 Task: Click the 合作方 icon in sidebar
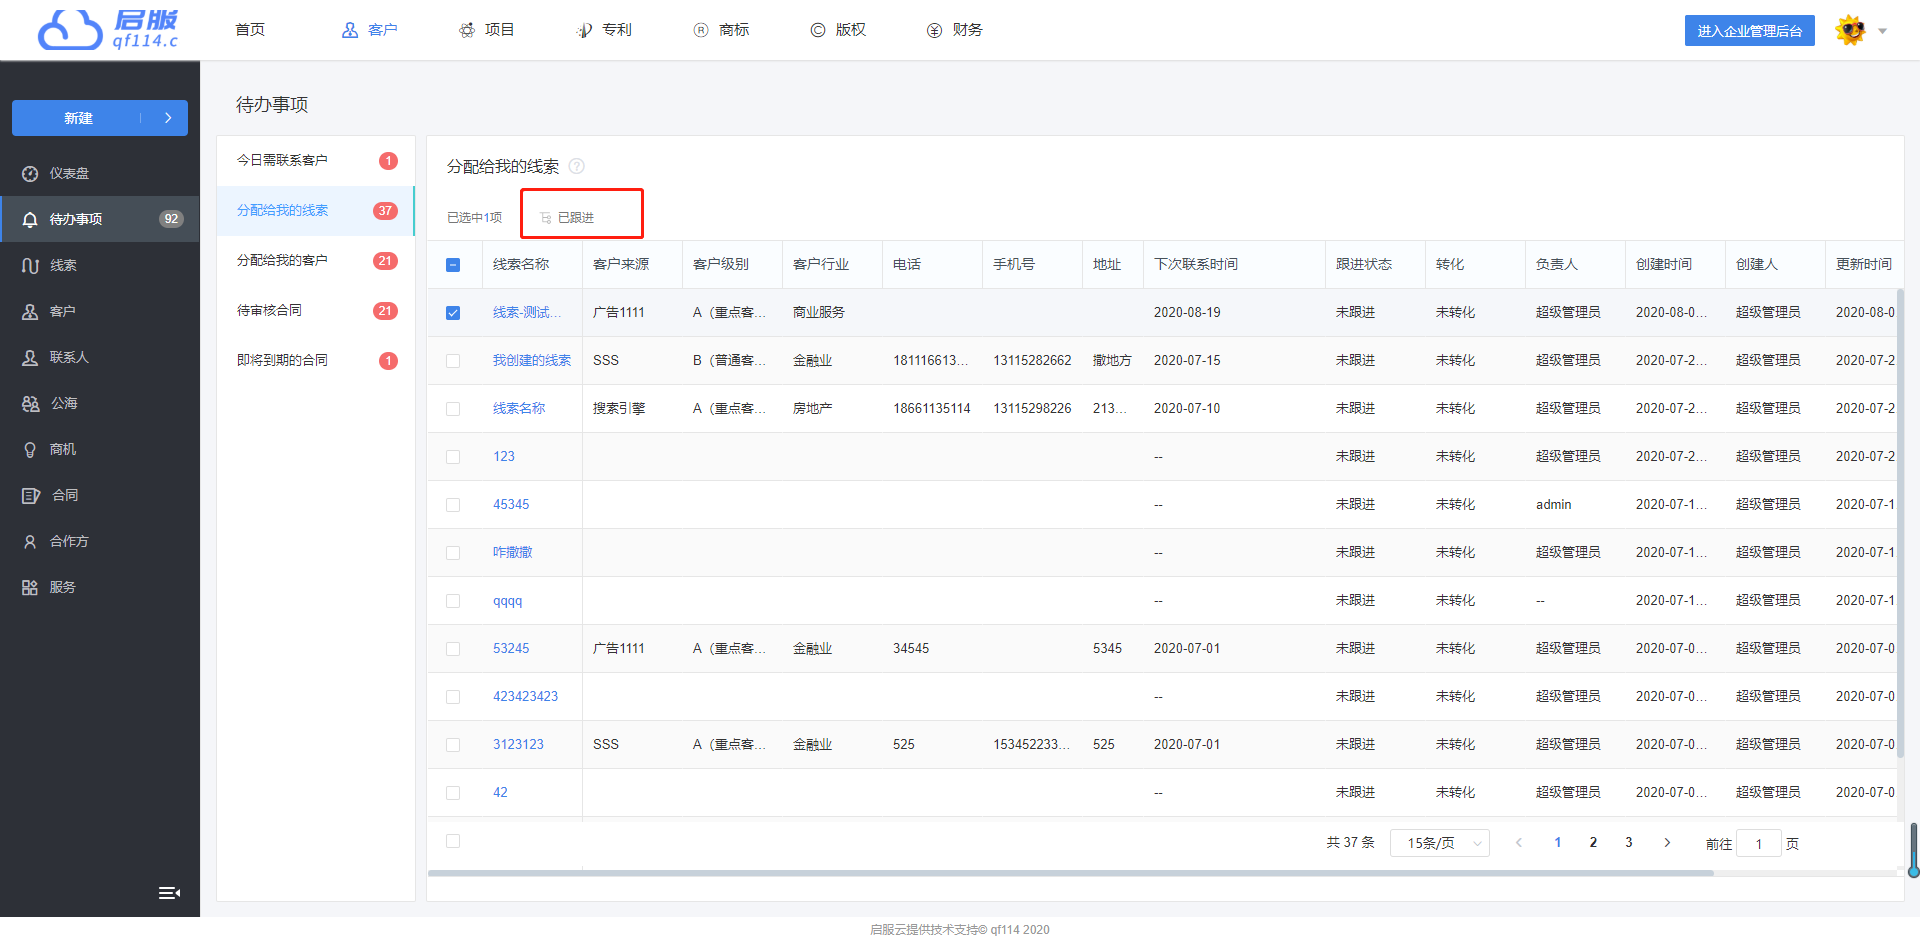pyautogui.click(x=30, y=542)
